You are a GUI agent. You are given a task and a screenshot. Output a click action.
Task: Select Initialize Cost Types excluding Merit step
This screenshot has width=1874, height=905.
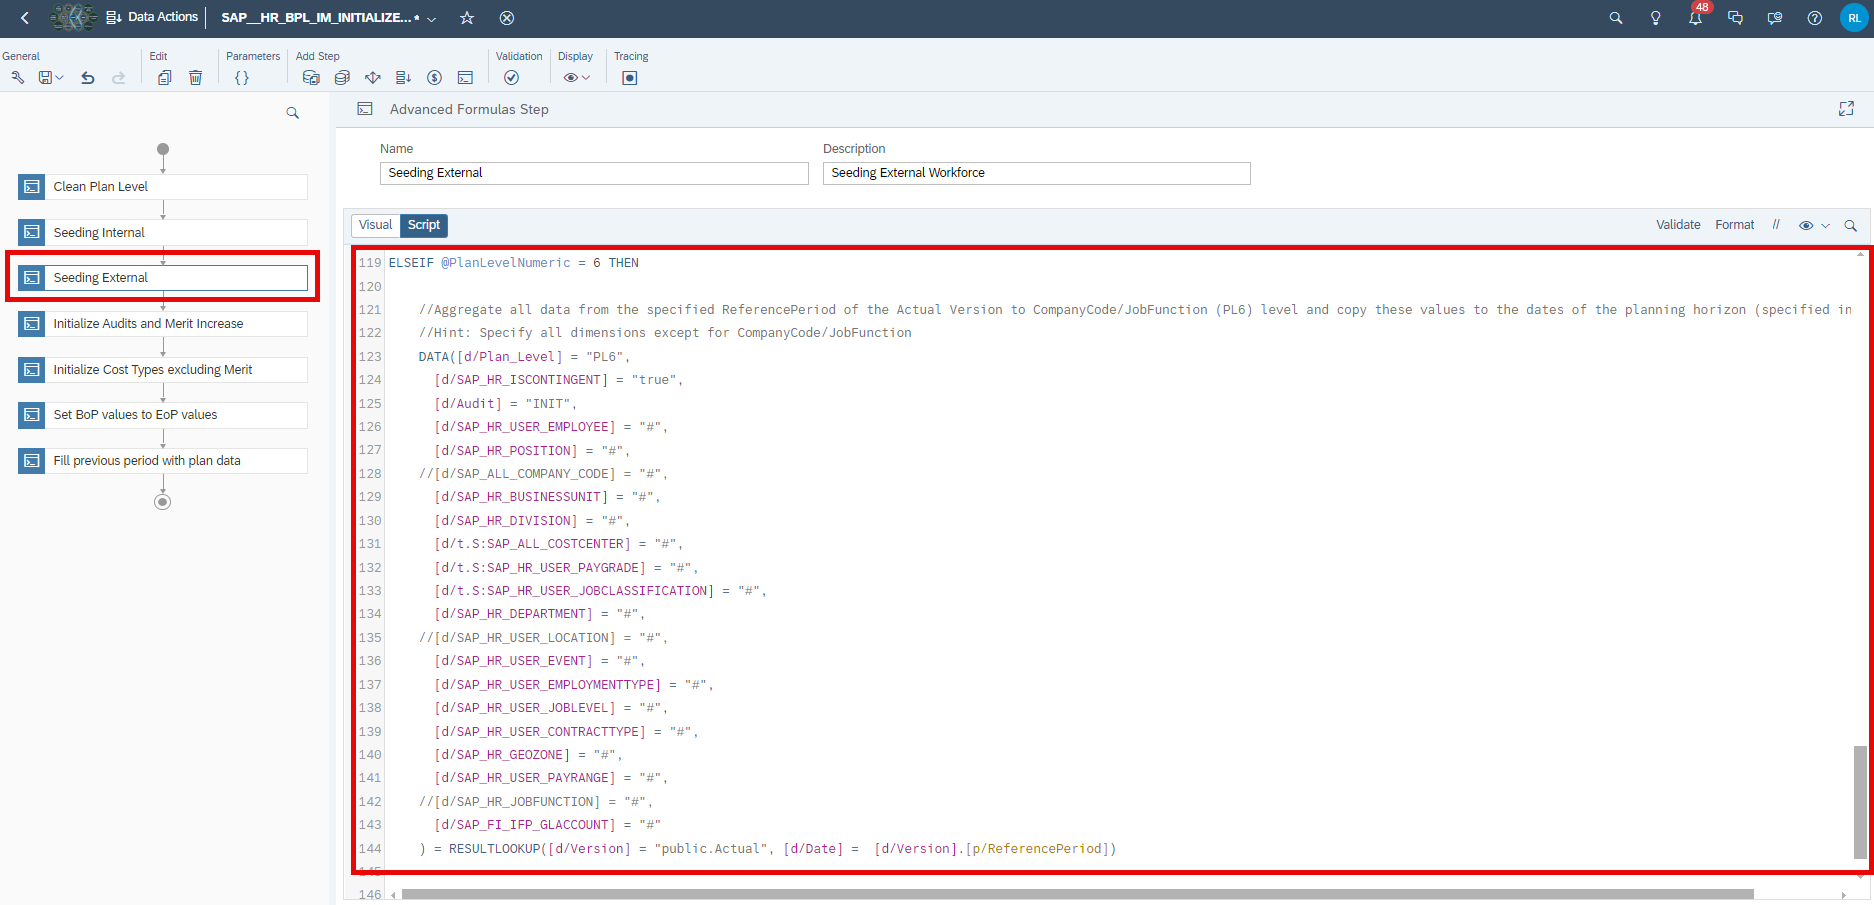163,370
